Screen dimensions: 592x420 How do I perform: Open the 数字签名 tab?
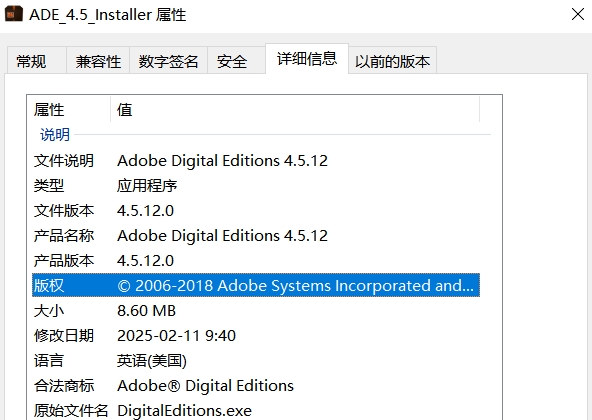(168, 61)
